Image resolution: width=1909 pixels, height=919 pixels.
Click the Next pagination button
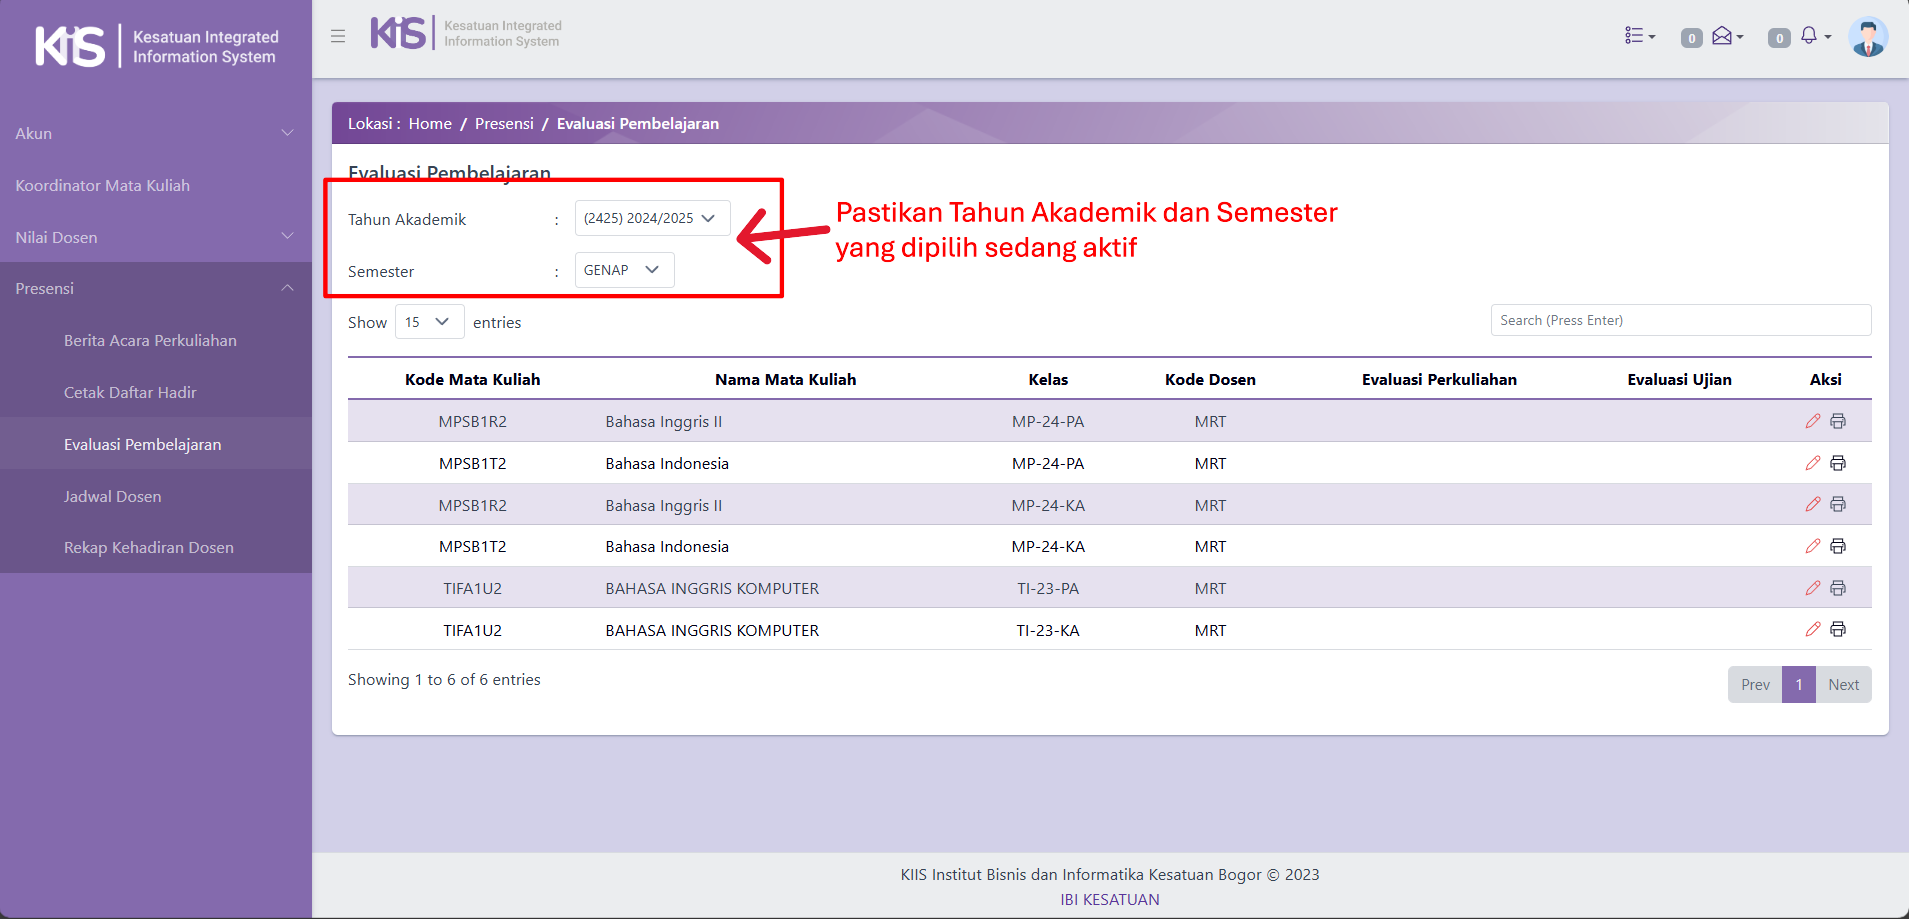pyautogui.click(x=1843, y=685)
